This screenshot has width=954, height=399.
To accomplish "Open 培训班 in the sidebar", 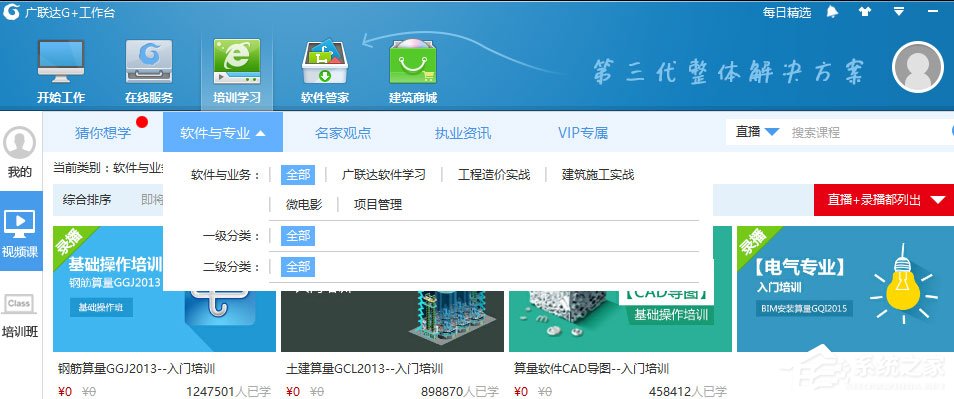I will coord(19,316).
